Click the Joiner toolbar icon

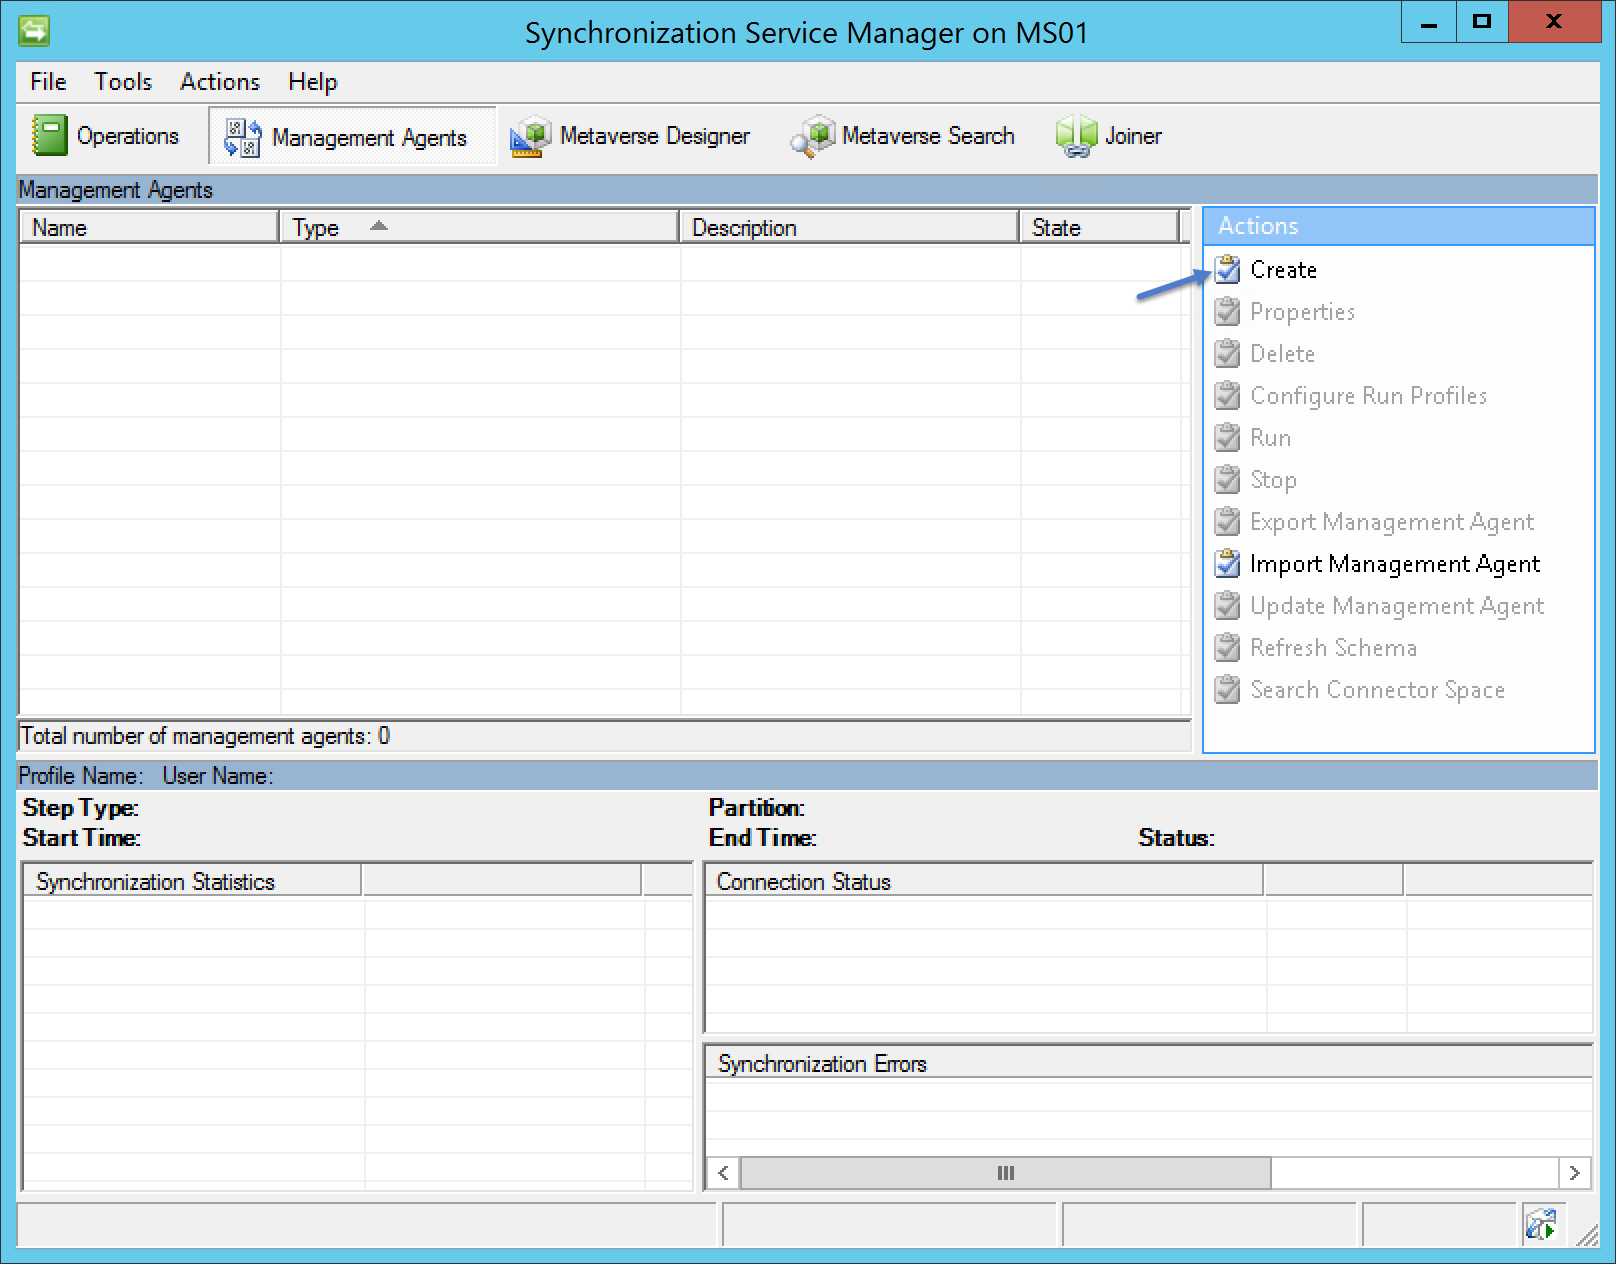[x=1077, y=136]
